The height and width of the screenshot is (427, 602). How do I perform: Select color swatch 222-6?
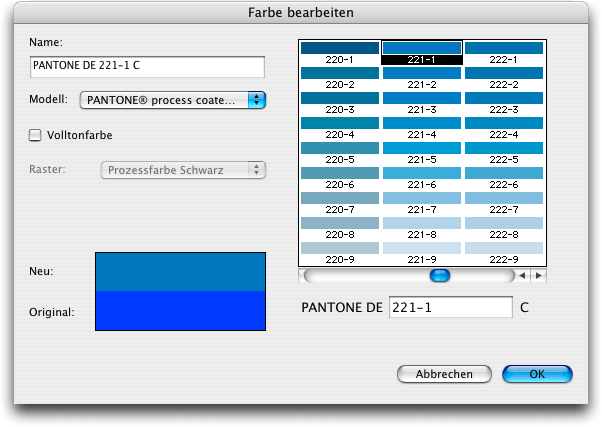coord(504,173)
